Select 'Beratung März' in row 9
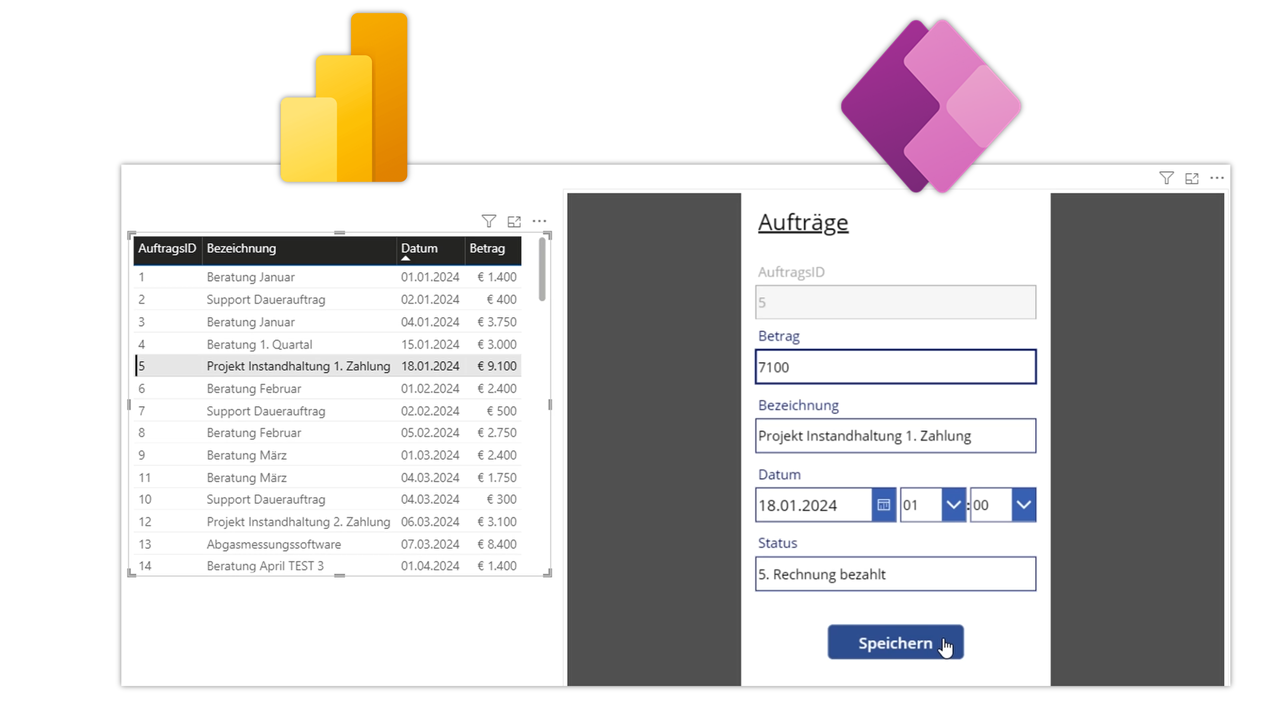Image resolution: width=1280 pixels, height=720 pixels. click(247, 455)
